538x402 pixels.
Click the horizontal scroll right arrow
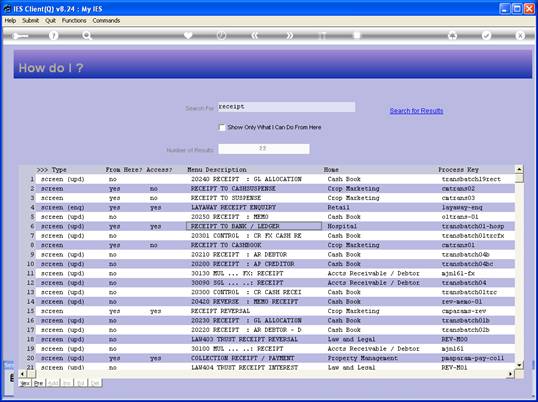click(511, 374)
